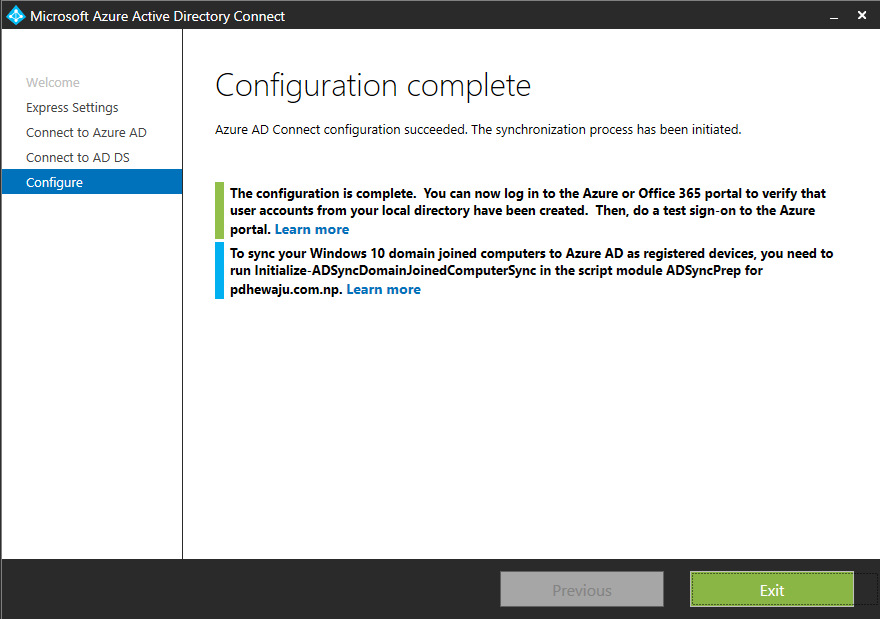The image size is (880, 619).
Task: Click the Configuration complete heading
Action: pos(373,85)
